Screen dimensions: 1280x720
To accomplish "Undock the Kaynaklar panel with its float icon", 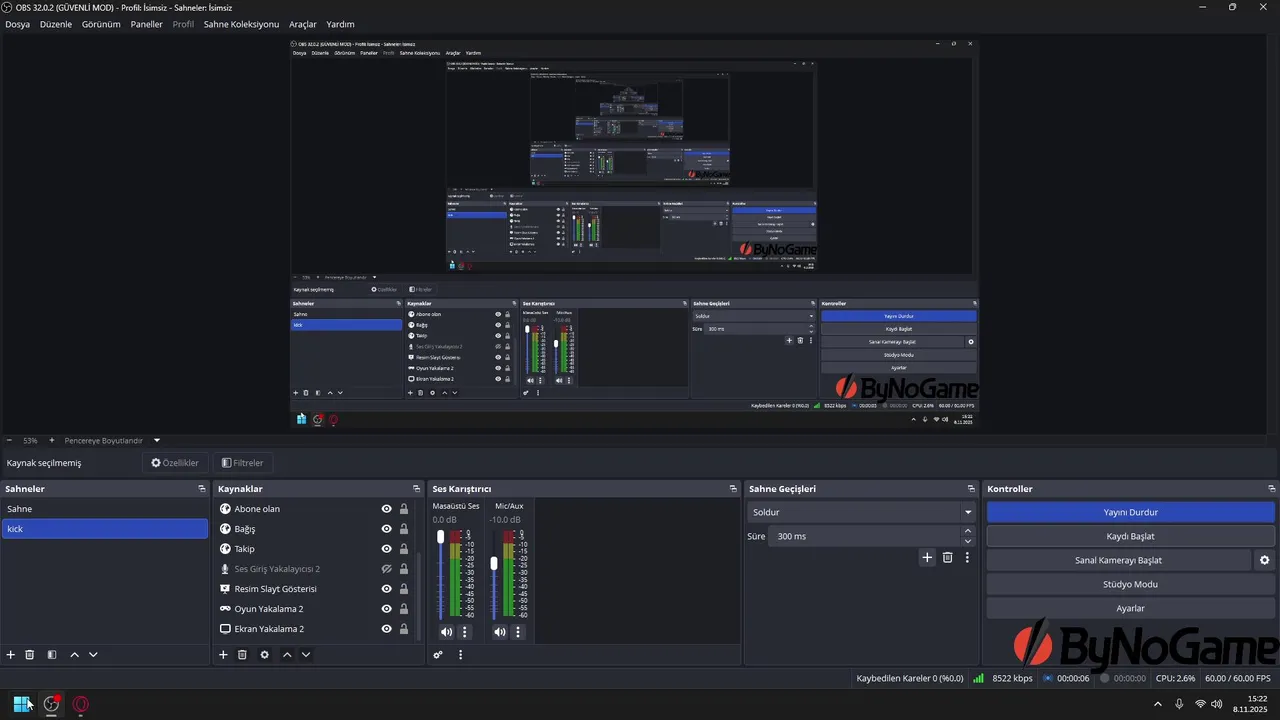I will point(416,489).
